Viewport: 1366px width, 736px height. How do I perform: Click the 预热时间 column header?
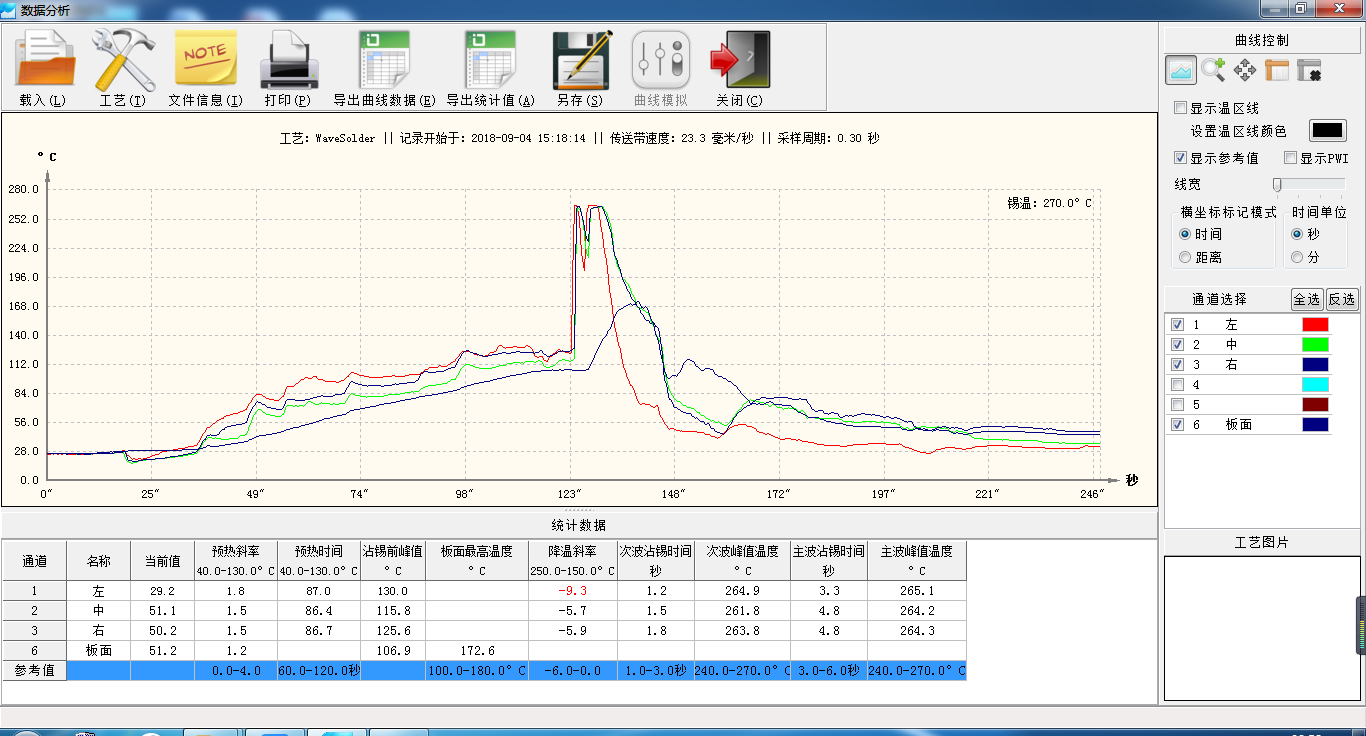(x=318, y=561)
